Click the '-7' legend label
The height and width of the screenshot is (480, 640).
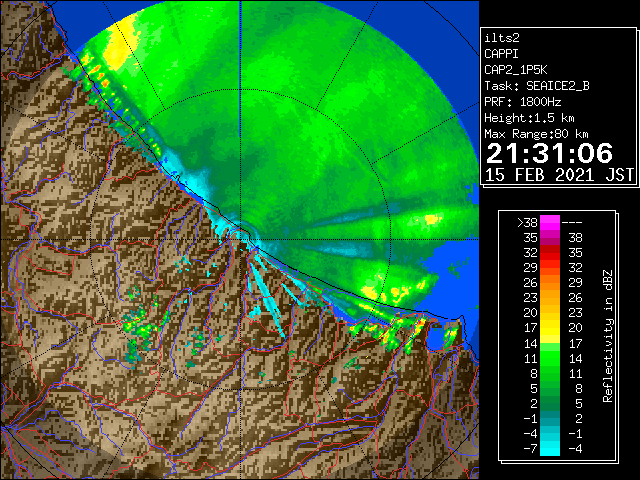click(x=531, y=449)
